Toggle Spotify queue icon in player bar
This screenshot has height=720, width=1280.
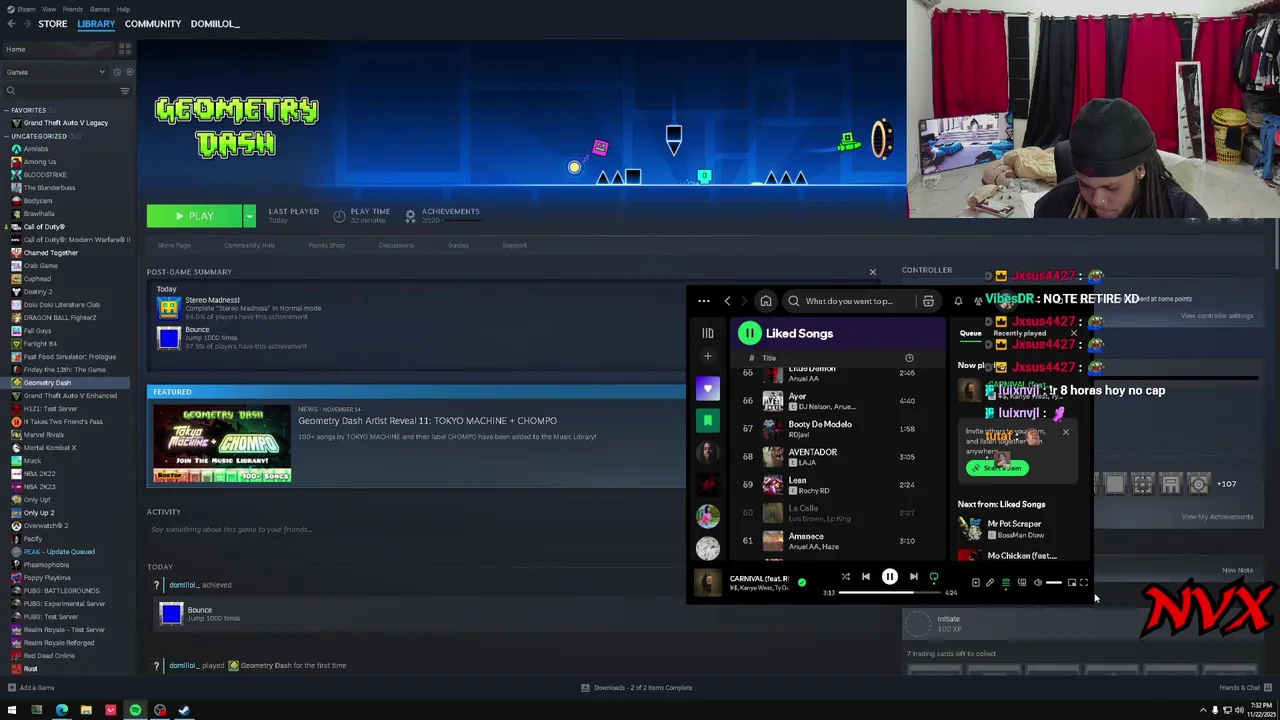coord(1006,583)
